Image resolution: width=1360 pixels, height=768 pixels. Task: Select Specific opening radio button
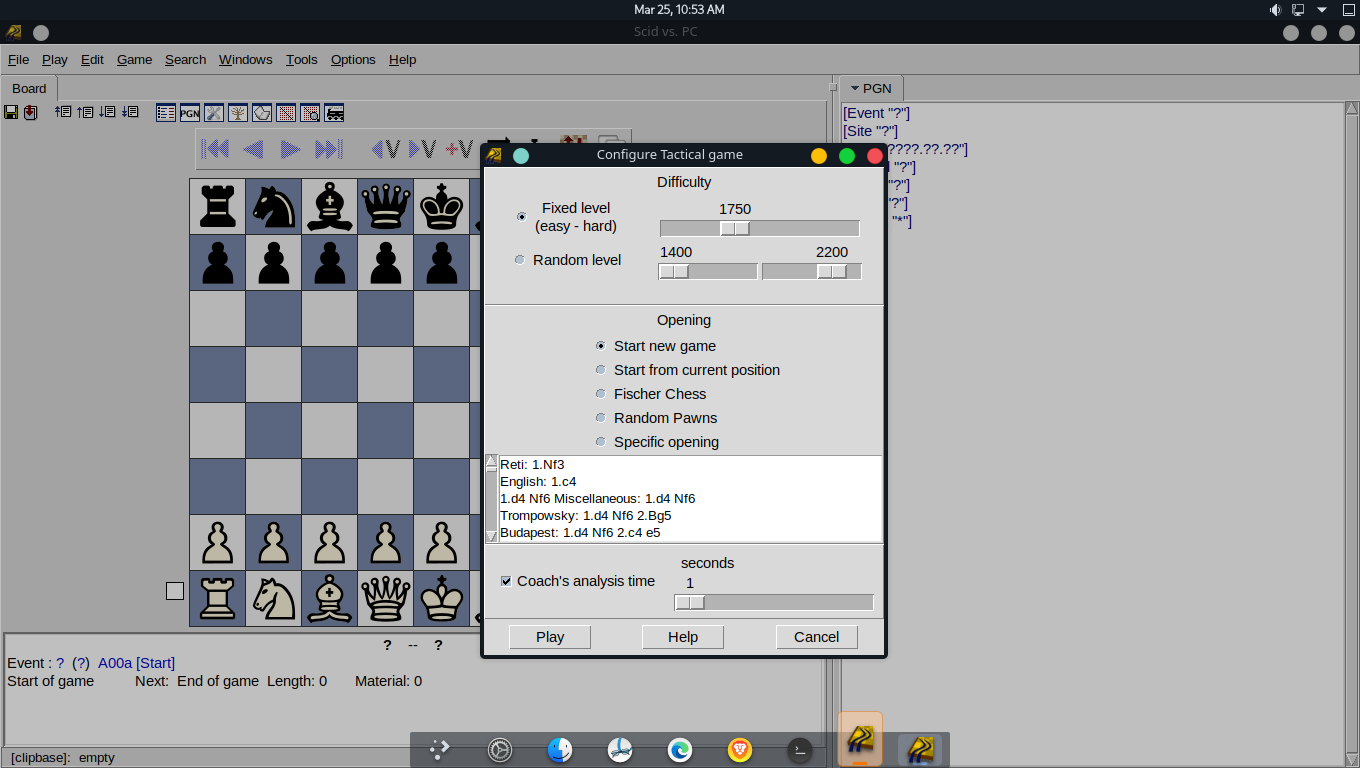tap(600, 442)
